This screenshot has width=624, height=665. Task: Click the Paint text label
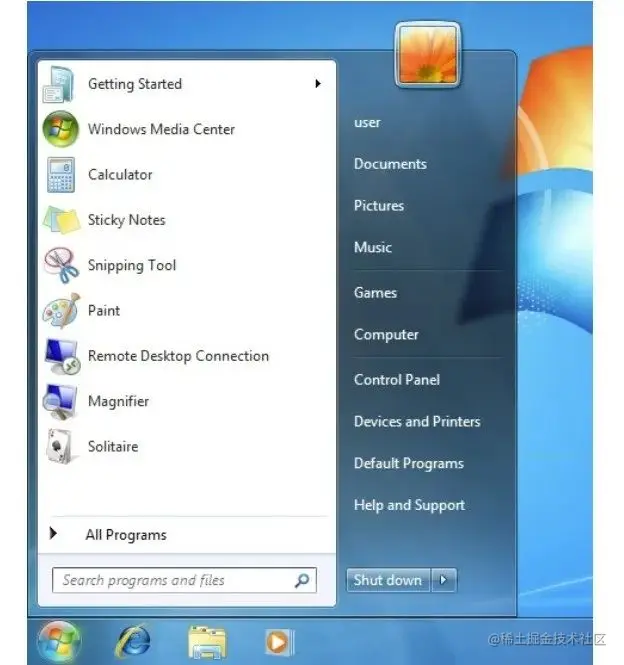104,310
